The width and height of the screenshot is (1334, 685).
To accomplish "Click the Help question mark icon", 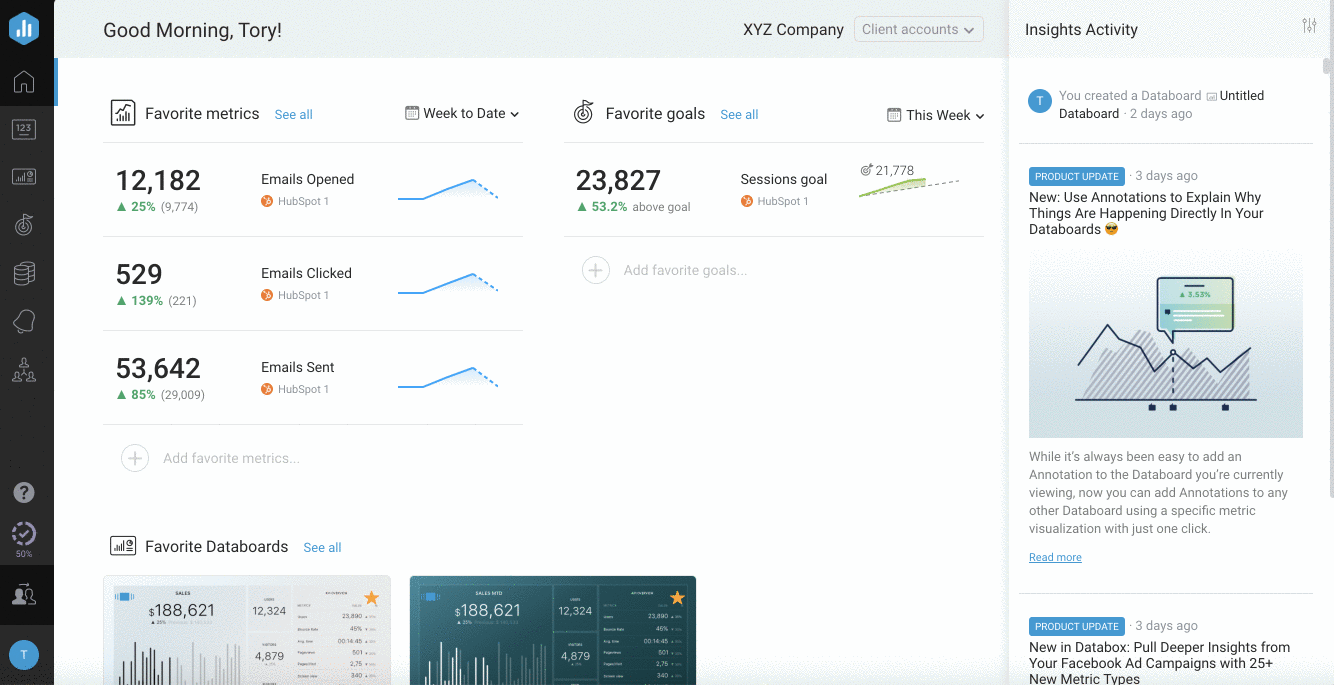I will [24, 492].
